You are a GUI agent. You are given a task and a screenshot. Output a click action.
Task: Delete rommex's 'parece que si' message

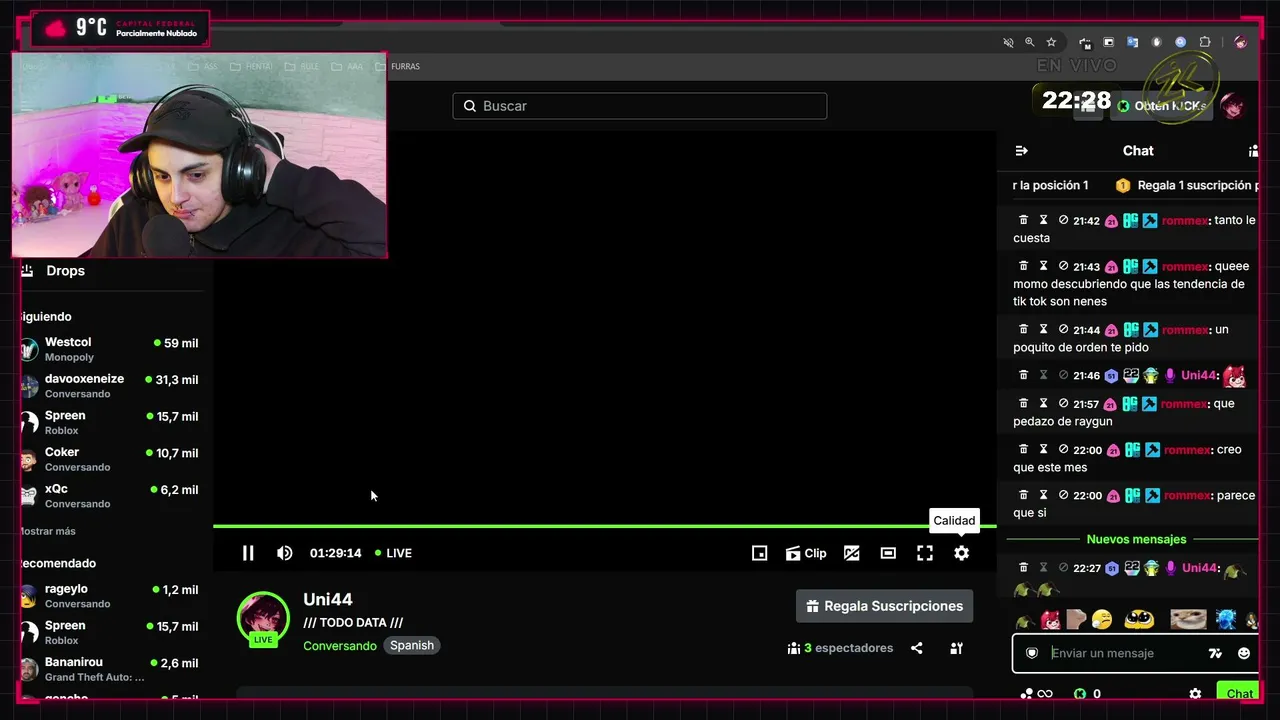point(1023,495)
